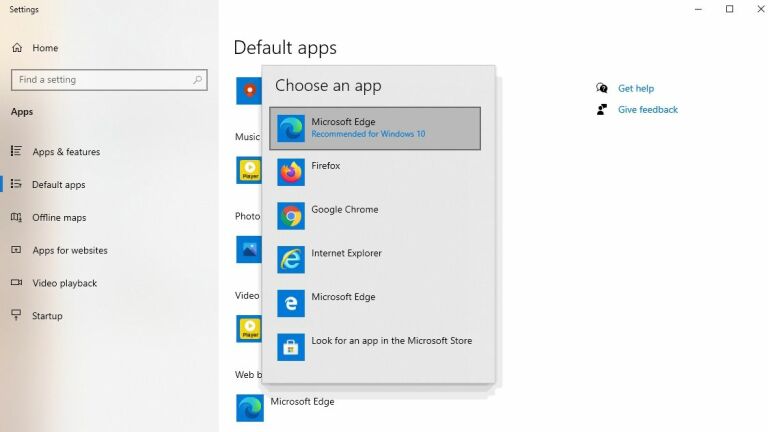
Task: Open Apps & features page
Action: (x=66, y=152)
